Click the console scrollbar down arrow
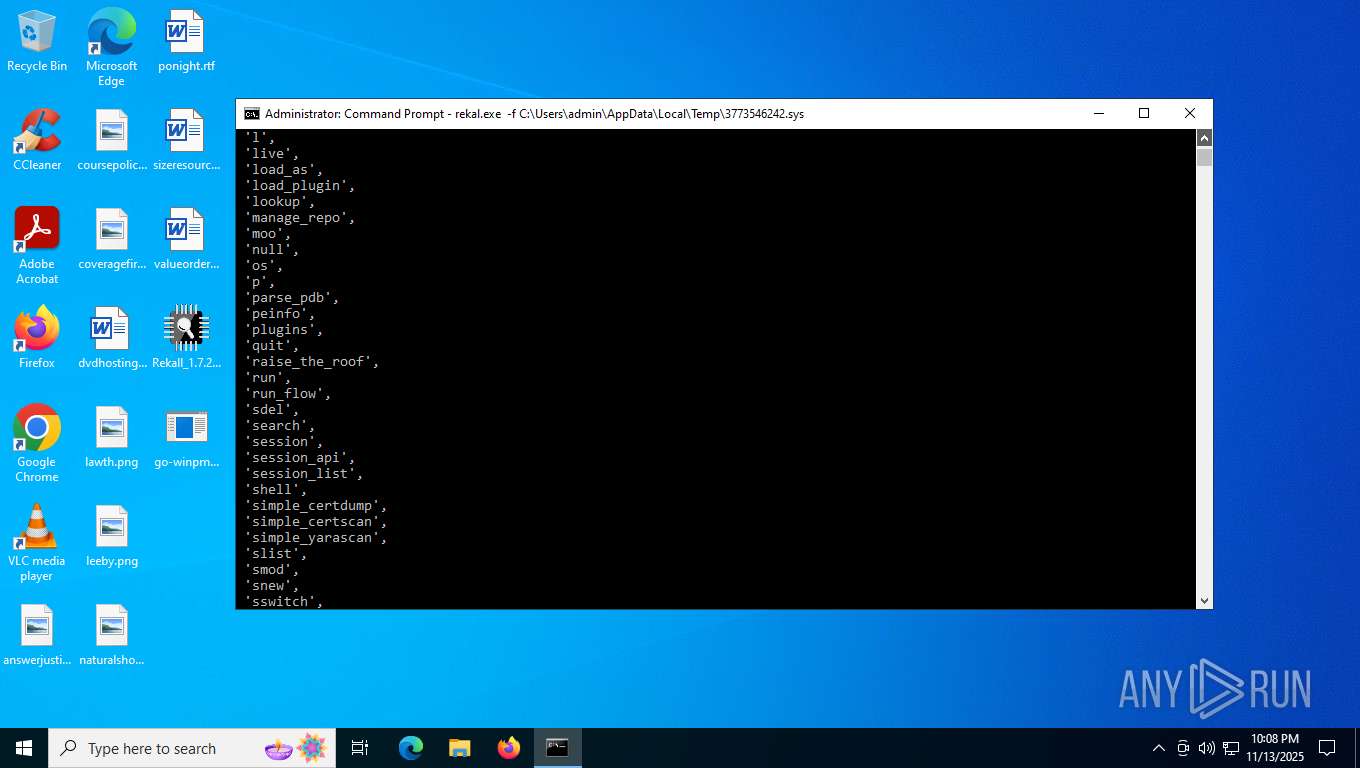This screenshot has width=1360, height=768. 1204,600
